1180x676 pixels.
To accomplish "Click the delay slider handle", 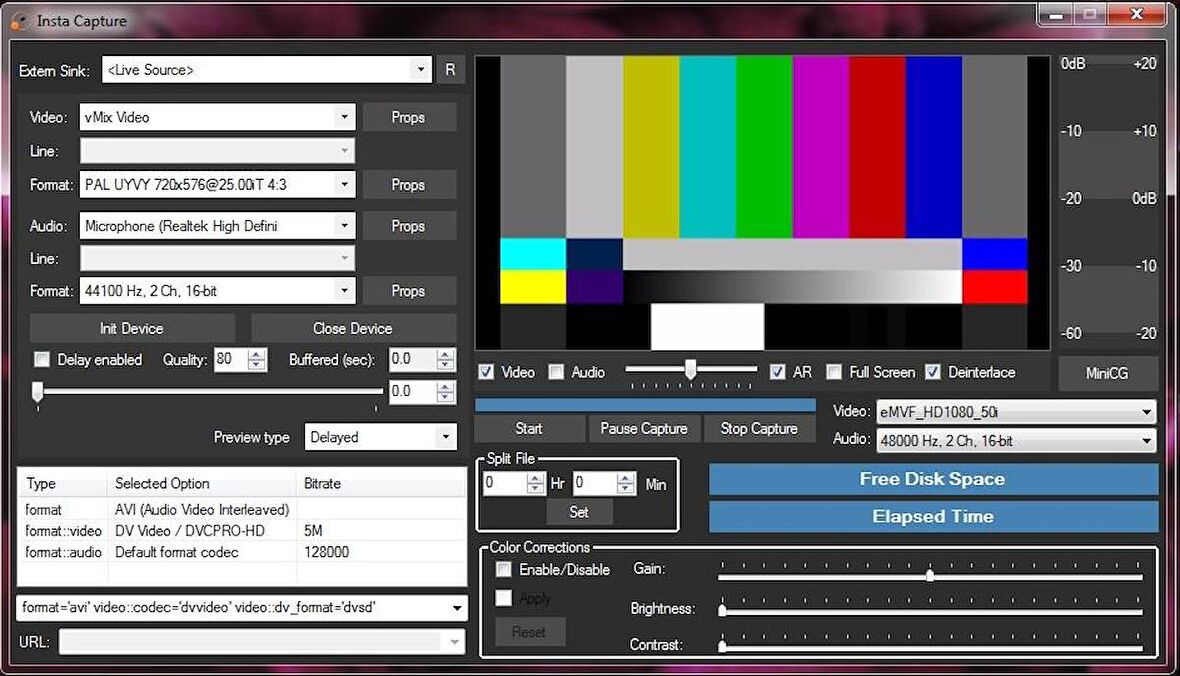I will pos(38,392).
